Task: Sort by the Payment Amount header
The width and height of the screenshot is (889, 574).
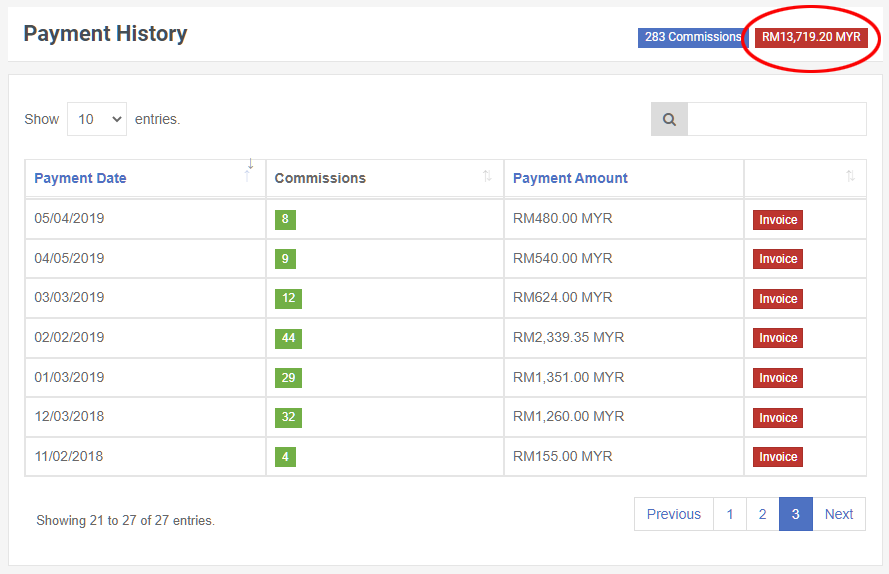Action: coord(570,178)
